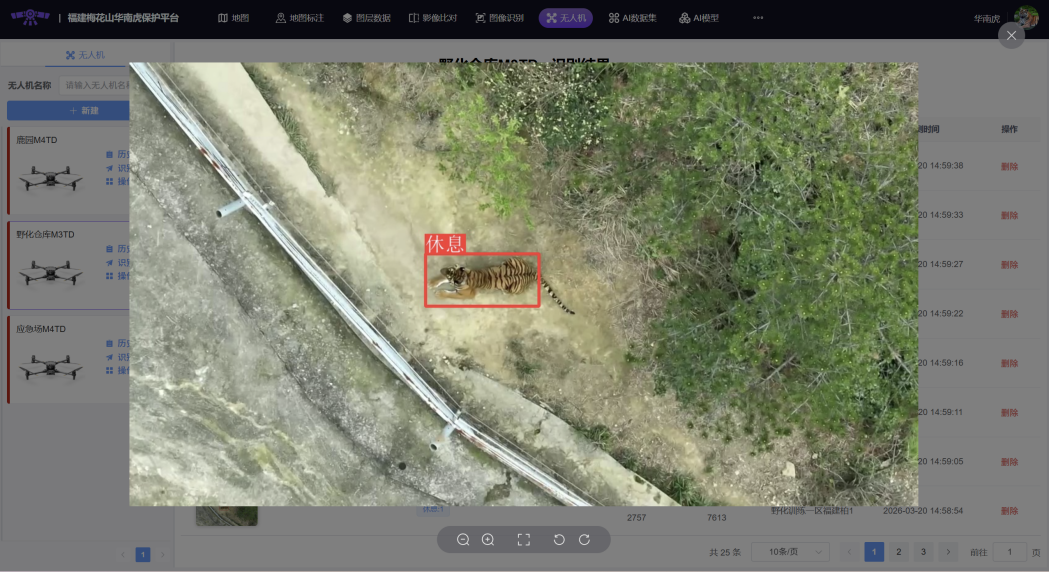Click the 休息 detection label on tiger
This screenshot has height=572, width=1049.
[445, 244]
